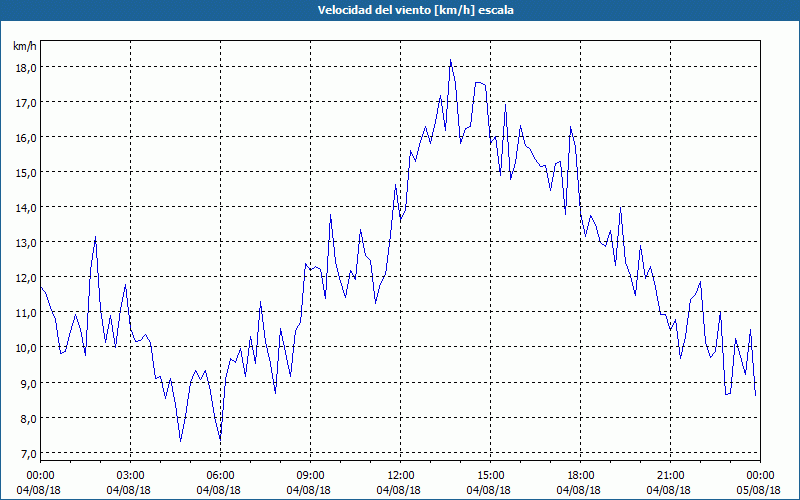This screenshot has height=500, width=800.
Task: Select the '04/08/18' date beneath 18:00
Action: (579, 490)
